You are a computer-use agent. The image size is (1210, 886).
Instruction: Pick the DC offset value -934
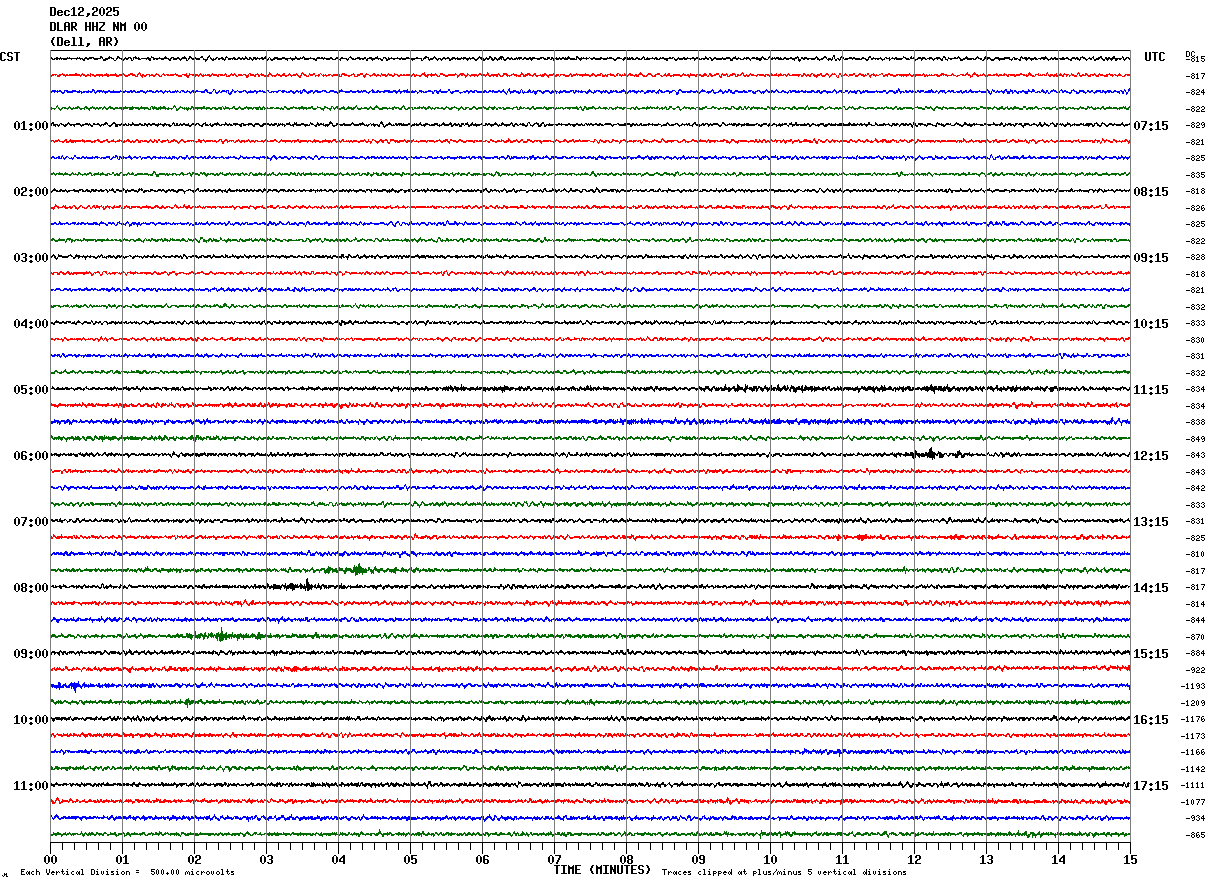1195,818
